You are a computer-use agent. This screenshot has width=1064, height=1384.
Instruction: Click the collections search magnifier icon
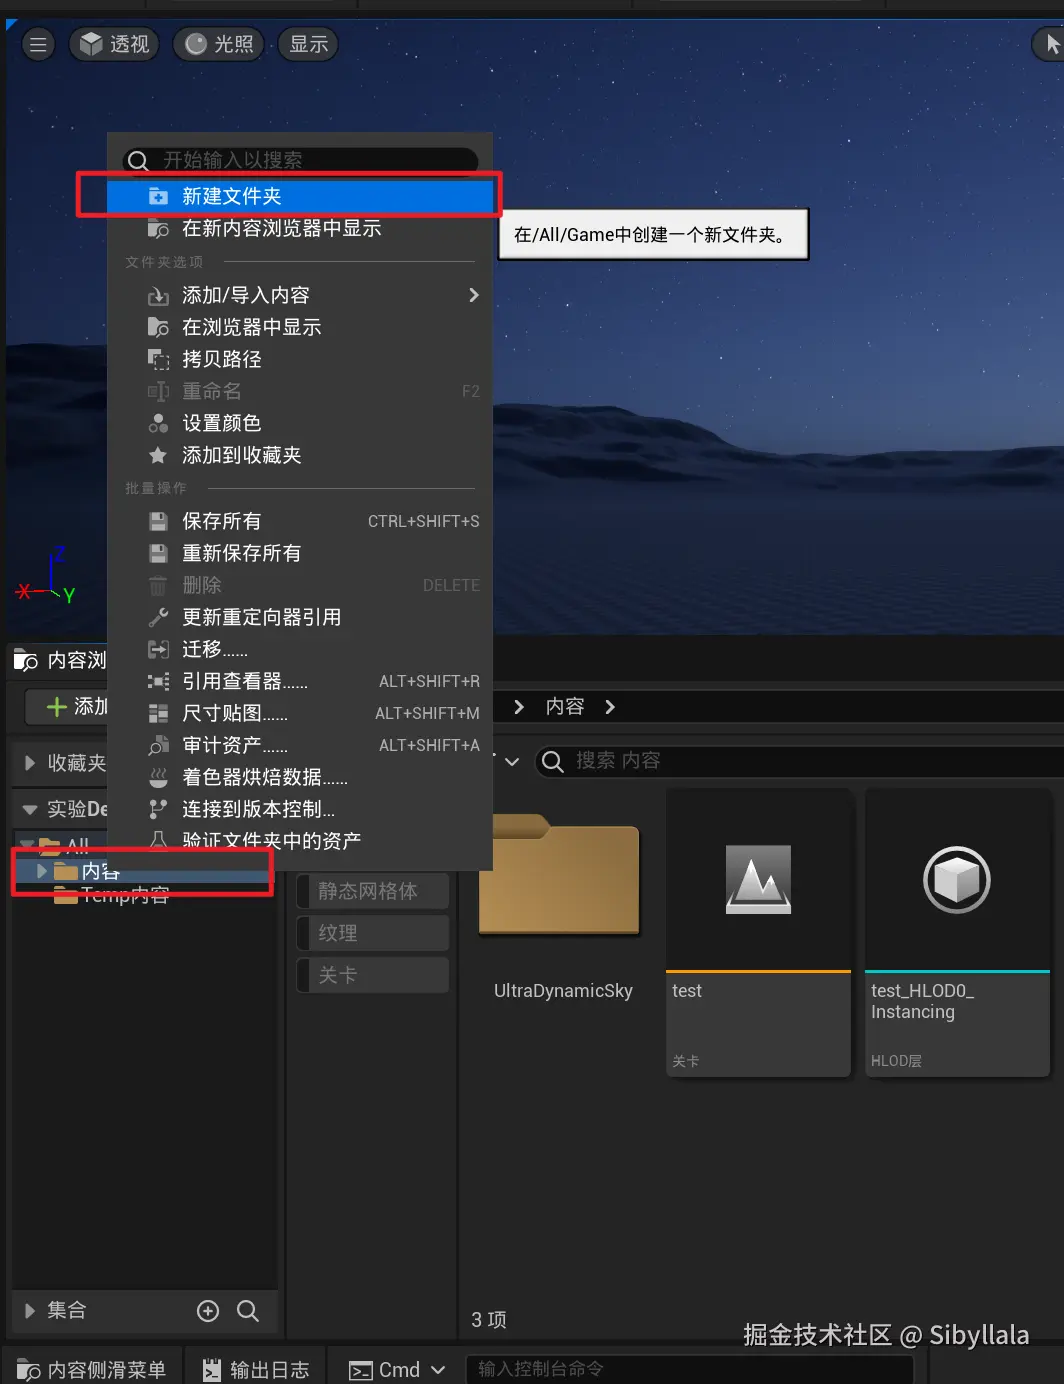click(248, 1311)
